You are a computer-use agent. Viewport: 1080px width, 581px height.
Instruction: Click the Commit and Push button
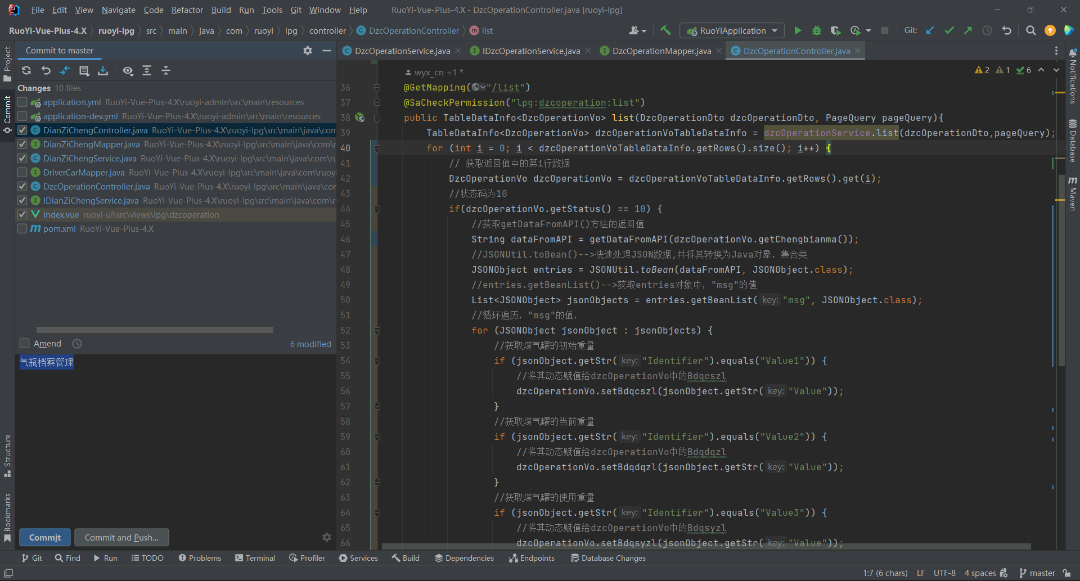121,537
